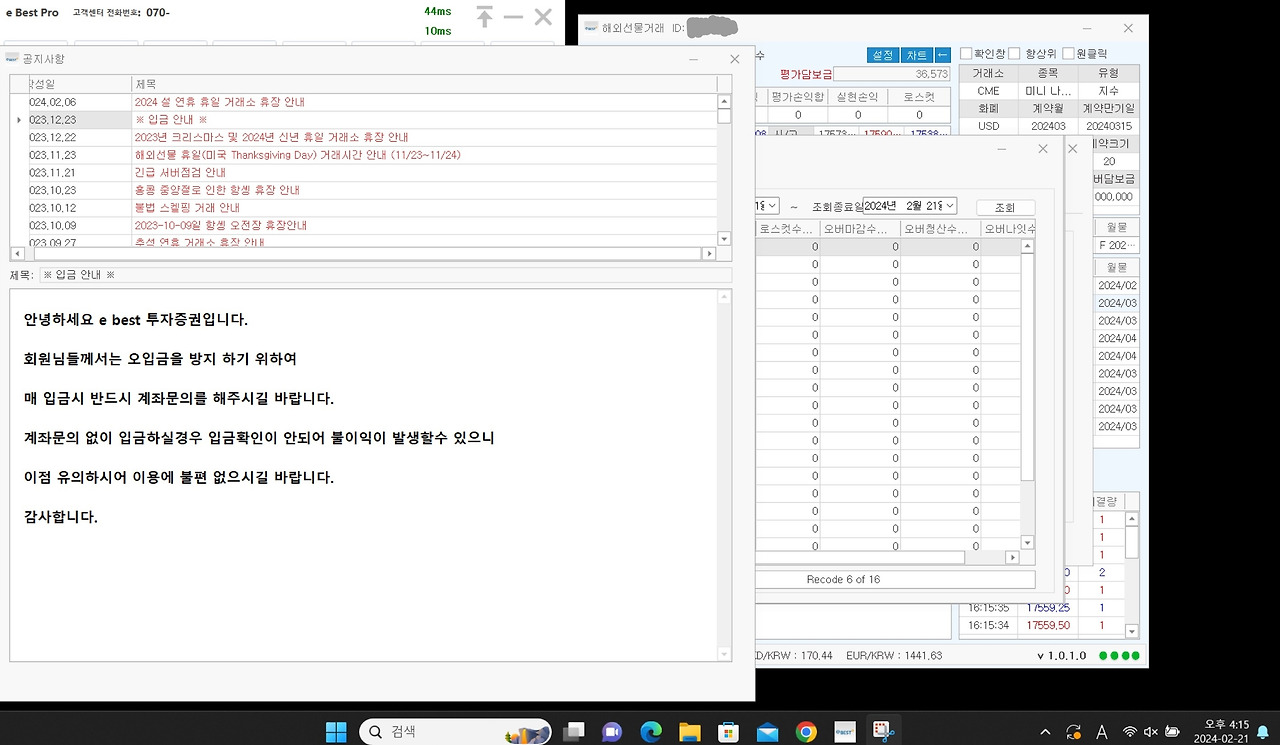
Task: Click the 제목 column header
Action: tap(424, 84)
